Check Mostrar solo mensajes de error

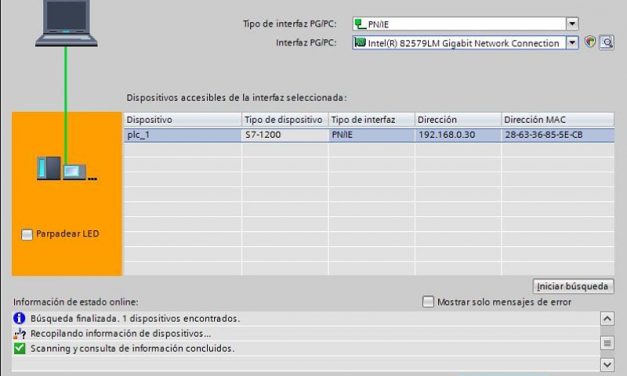pyautogui.click(x=428, y=302)
